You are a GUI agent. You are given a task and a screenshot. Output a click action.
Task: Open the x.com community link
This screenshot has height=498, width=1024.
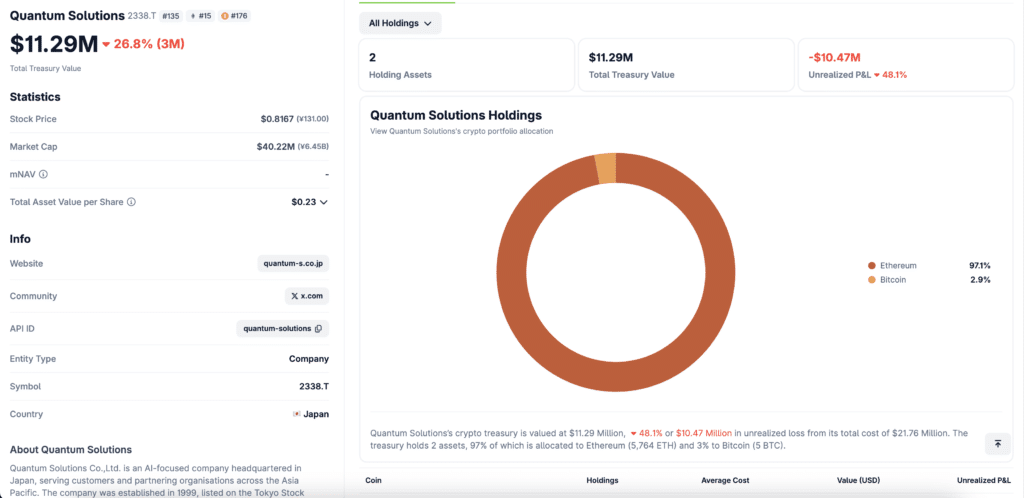307,296
